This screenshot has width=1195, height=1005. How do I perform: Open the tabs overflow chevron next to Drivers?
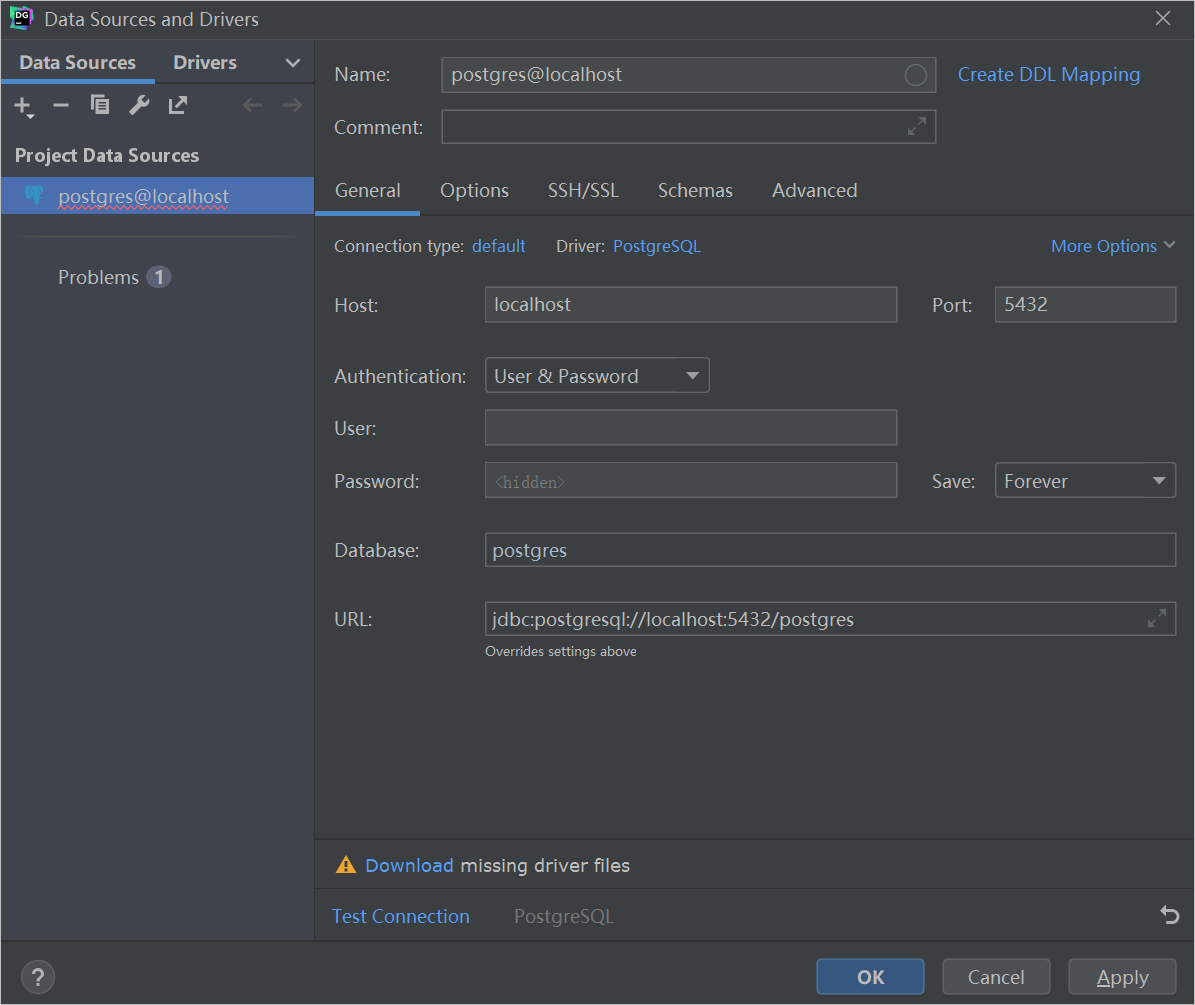(292, 63)
